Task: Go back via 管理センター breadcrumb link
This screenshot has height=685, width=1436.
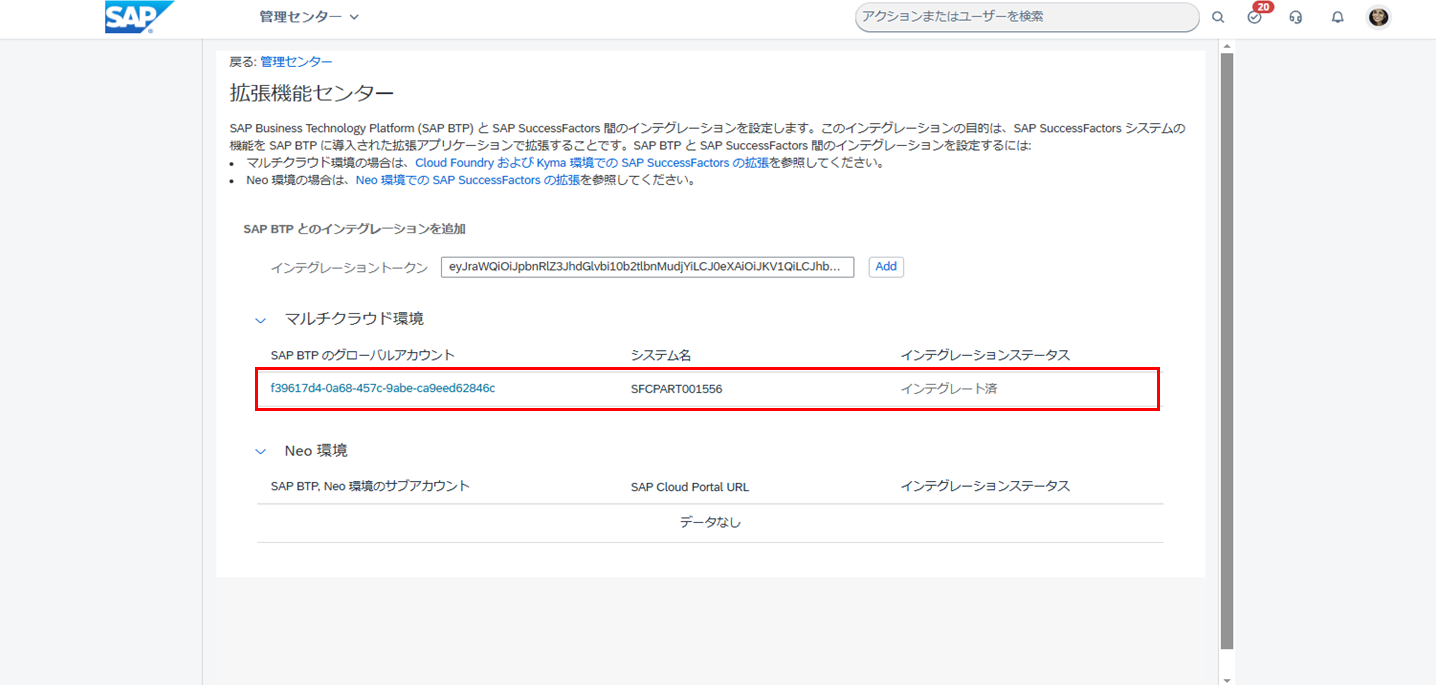Action: pyautogui.click(x=296, y=62)
